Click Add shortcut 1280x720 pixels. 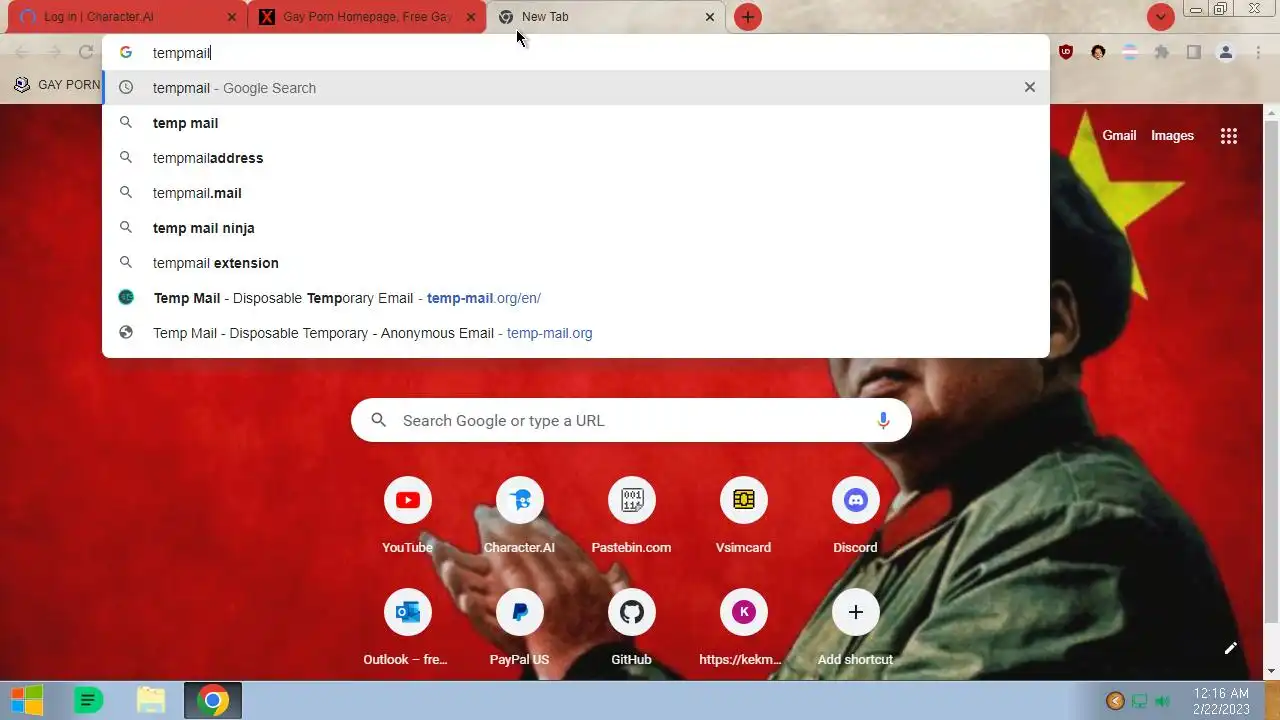pos(855,628)
